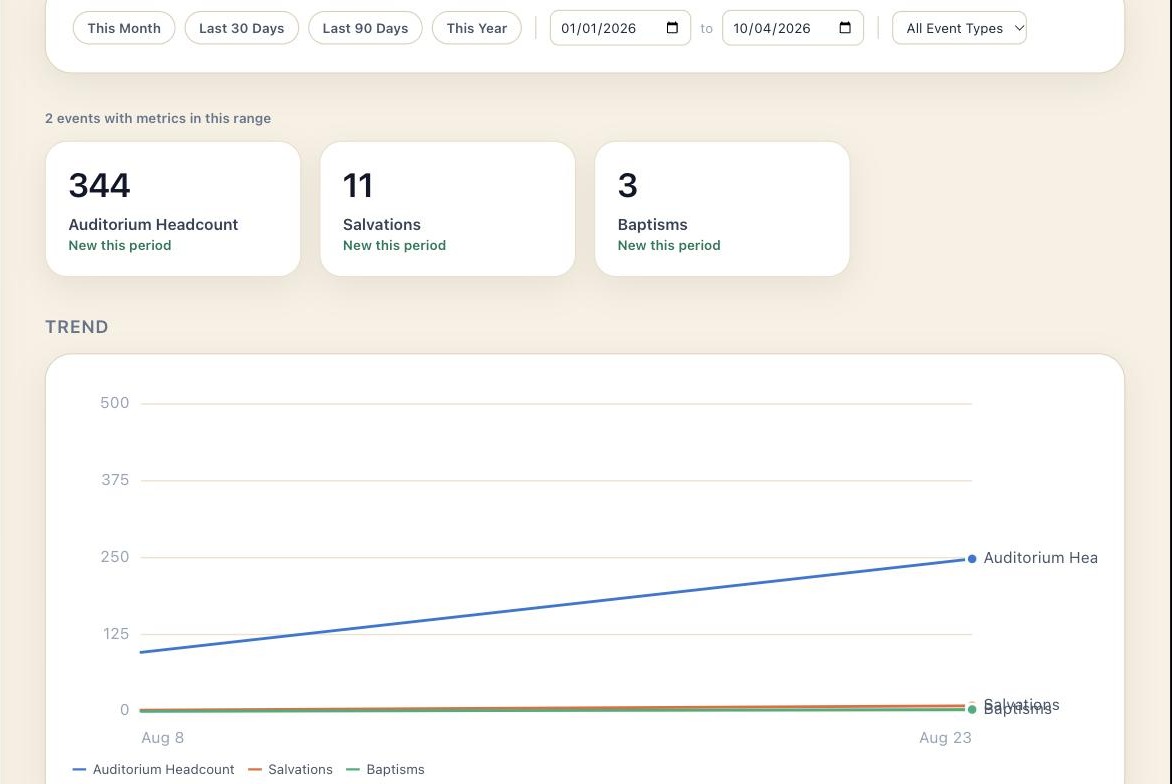
Task: Click the TREND section heading
Action: click(x=76, y=327)
